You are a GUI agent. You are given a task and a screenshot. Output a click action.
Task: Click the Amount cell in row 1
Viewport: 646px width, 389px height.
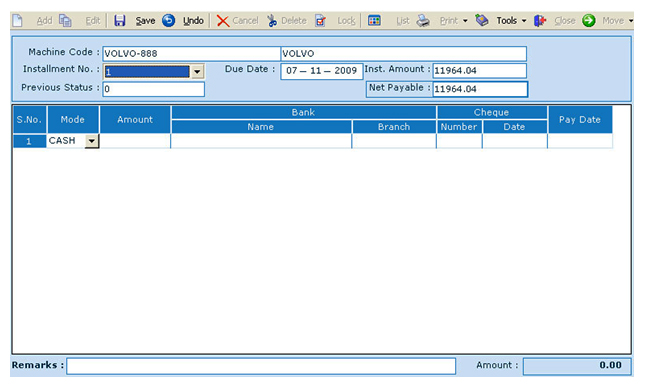click(135, 141)
